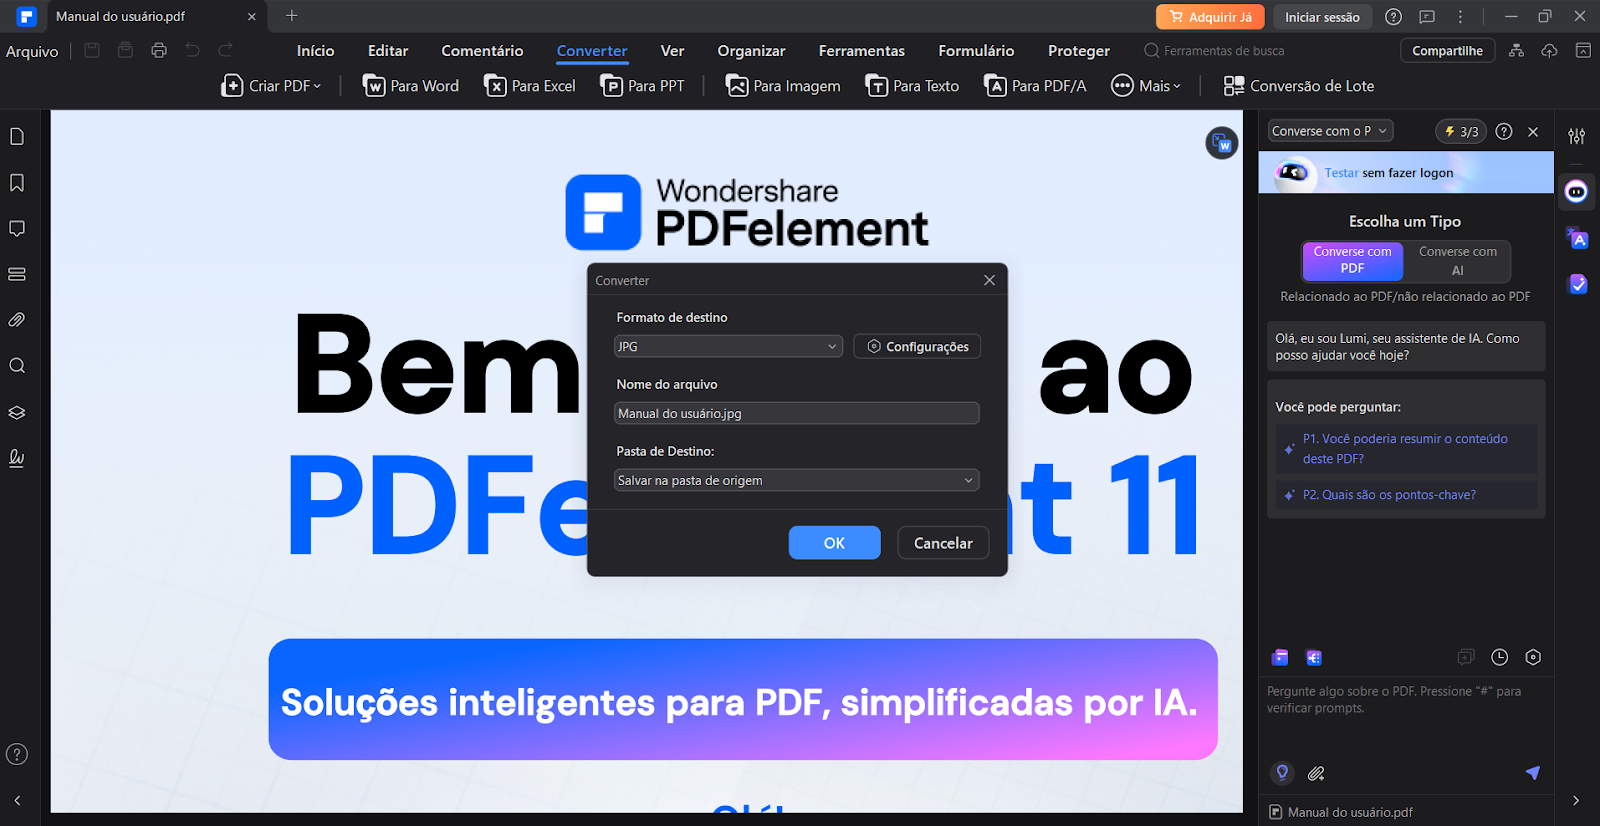
Task: Open the attachments paperclip panel
Action: click(17, 320)
